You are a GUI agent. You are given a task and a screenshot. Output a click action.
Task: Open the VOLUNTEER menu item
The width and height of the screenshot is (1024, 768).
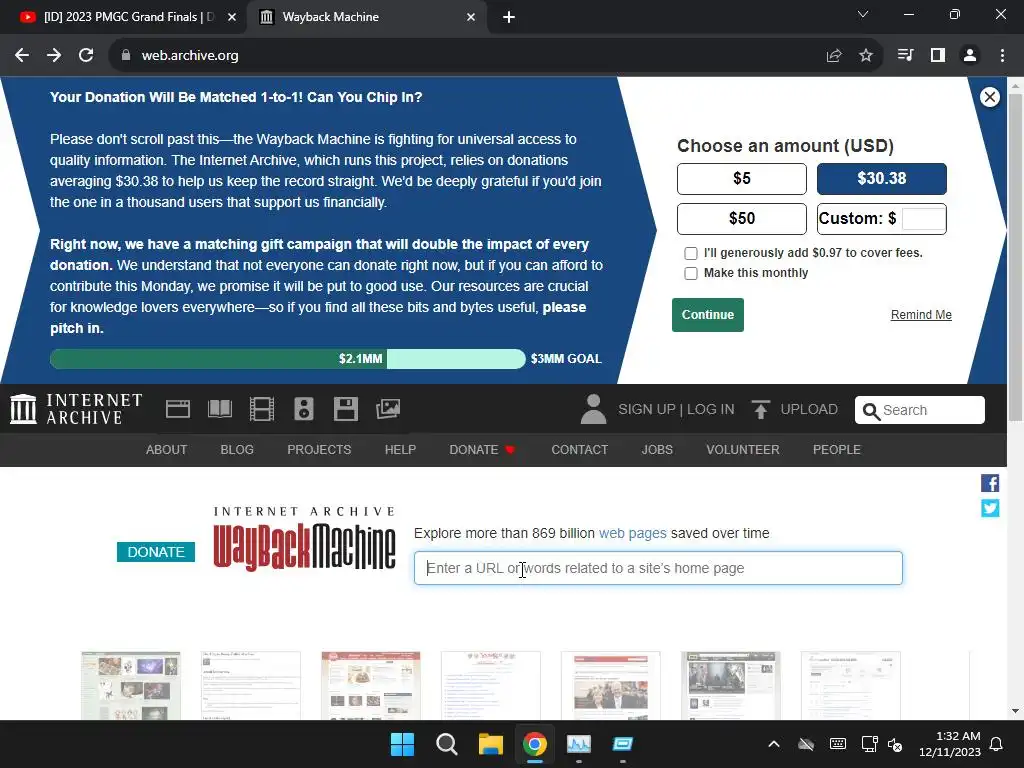[743, 450]
